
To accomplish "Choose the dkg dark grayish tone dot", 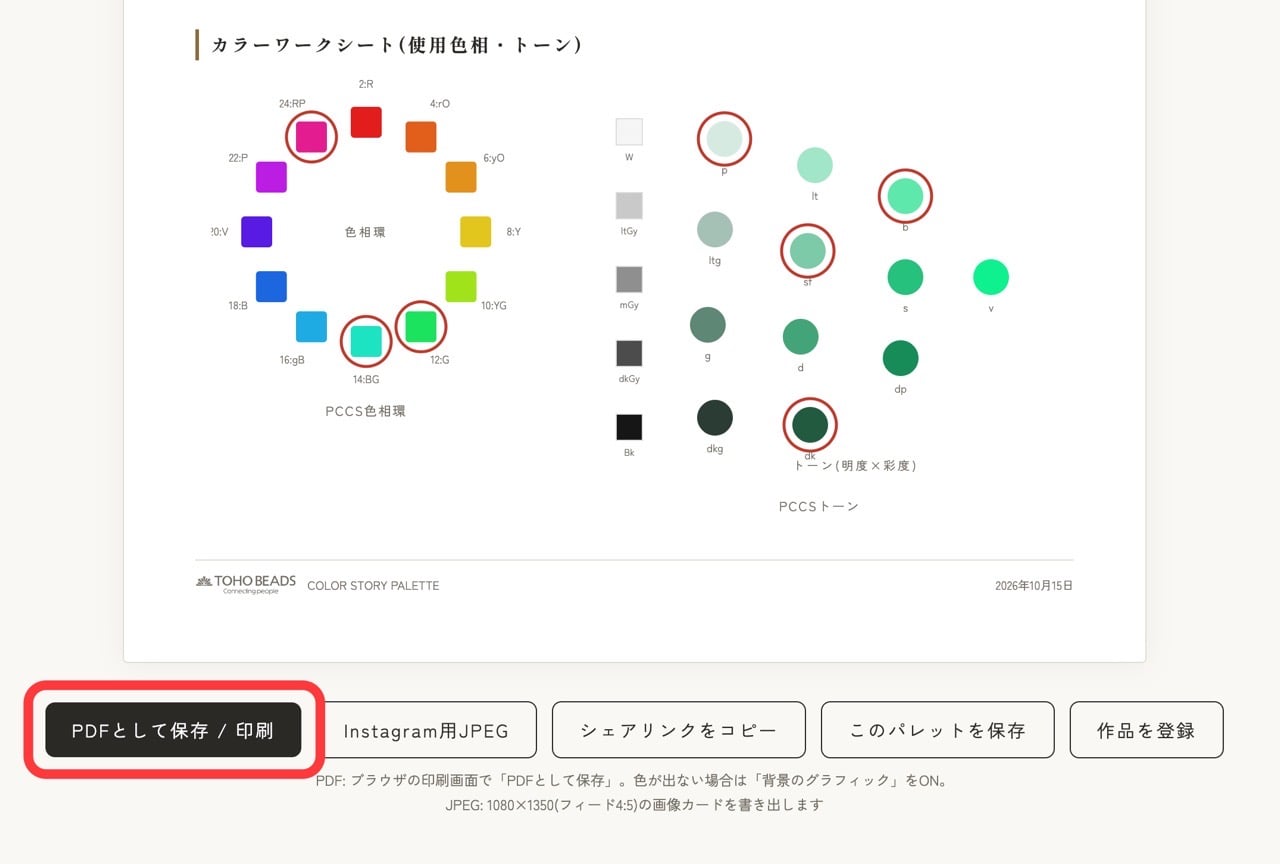I will pos(715,418).
